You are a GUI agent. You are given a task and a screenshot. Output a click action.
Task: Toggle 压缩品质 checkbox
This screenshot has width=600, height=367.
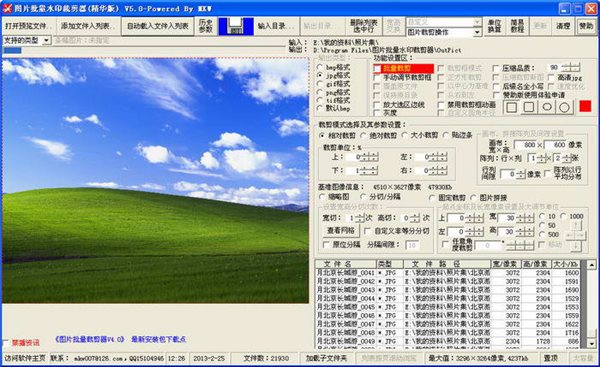496,69
